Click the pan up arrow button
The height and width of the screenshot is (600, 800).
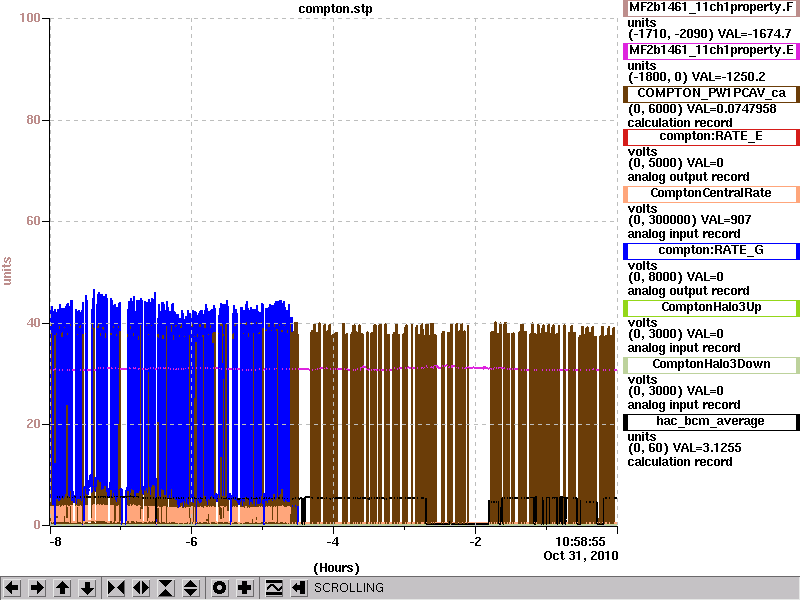[62, 588]
